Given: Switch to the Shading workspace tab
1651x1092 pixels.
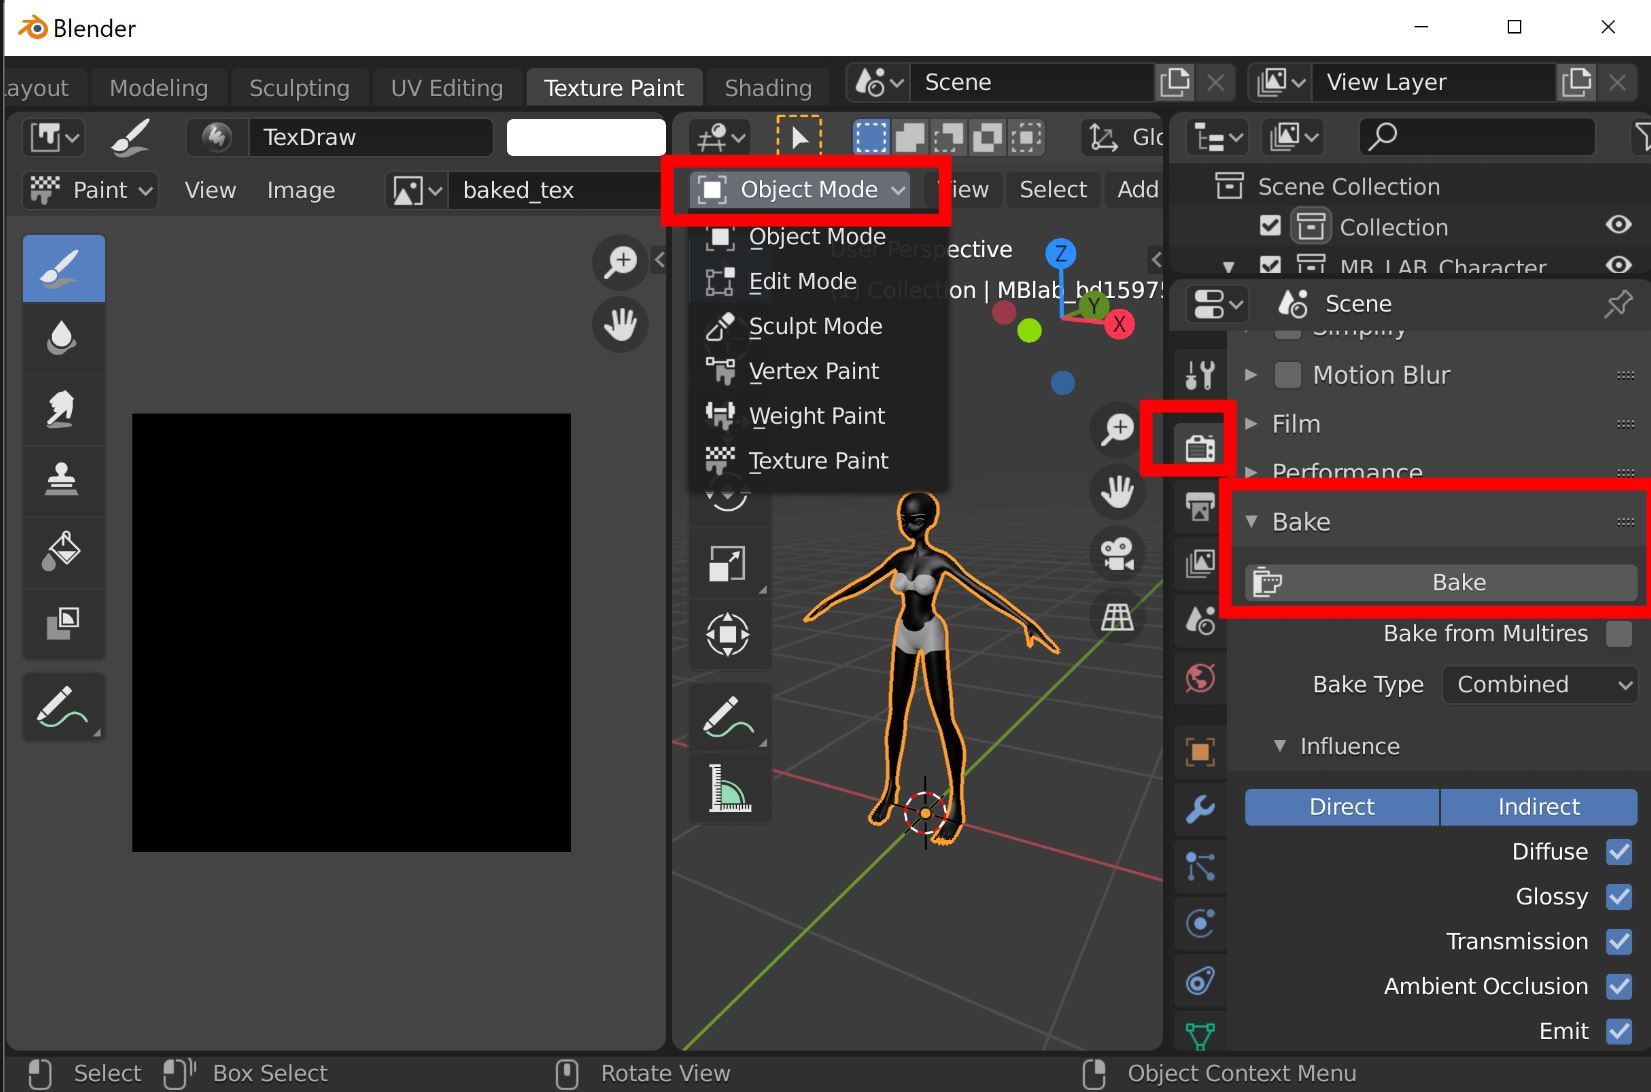Looking at the screenshot, I should [767, 87].
